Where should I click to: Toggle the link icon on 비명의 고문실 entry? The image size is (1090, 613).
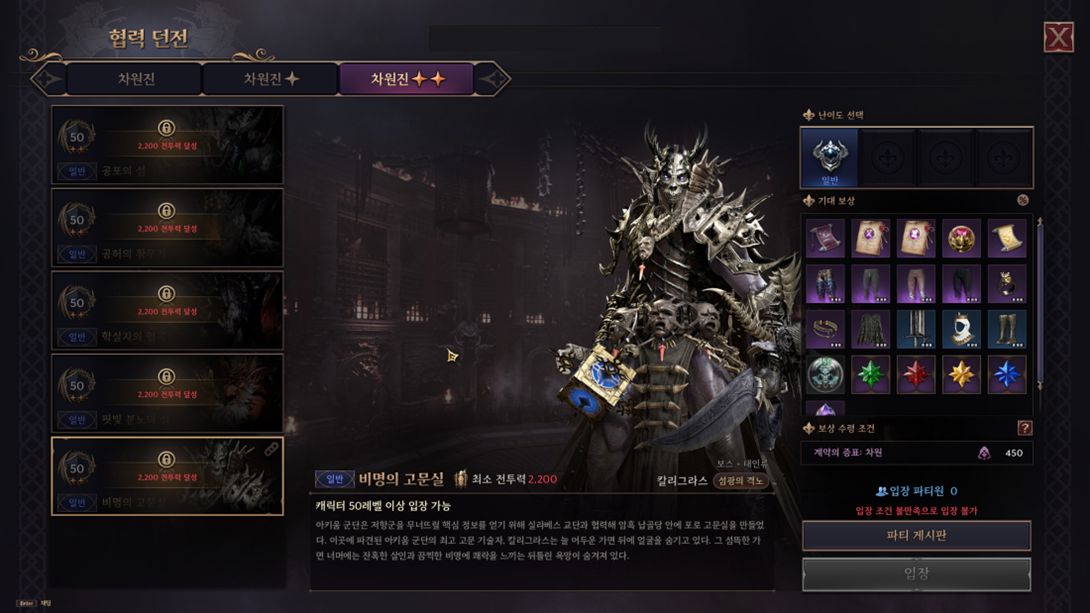(x=271, y=450)
